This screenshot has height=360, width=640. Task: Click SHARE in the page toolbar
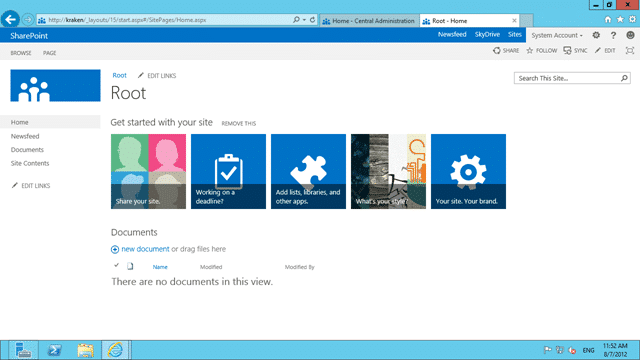click(x=506, y=51)
